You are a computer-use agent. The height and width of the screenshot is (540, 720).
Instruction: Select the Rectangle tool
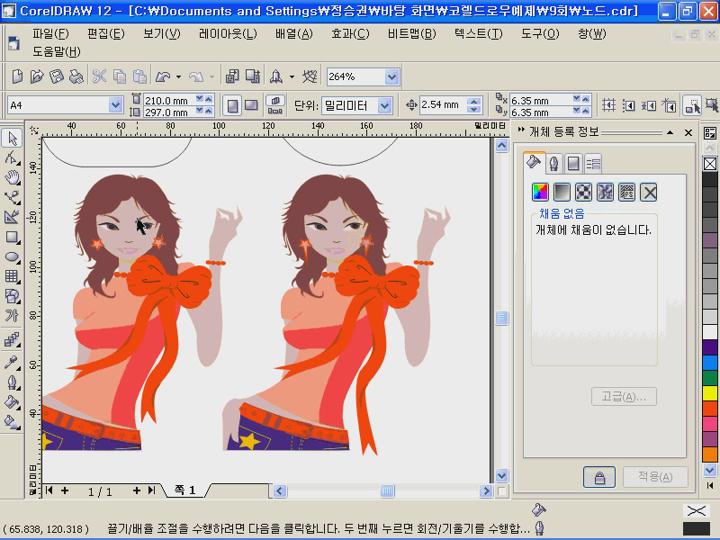pyautogui.click(x=12, y=236)
